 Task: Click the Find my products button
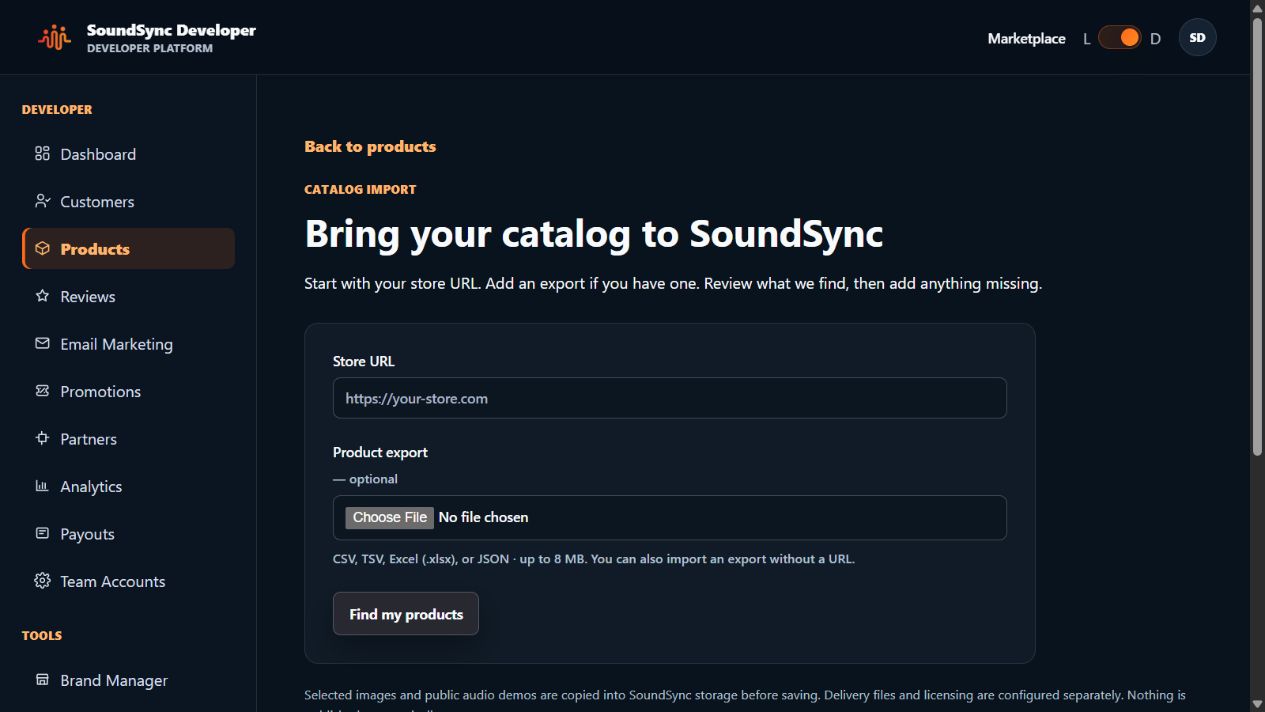pyautogui.click(x=406, y=614)
